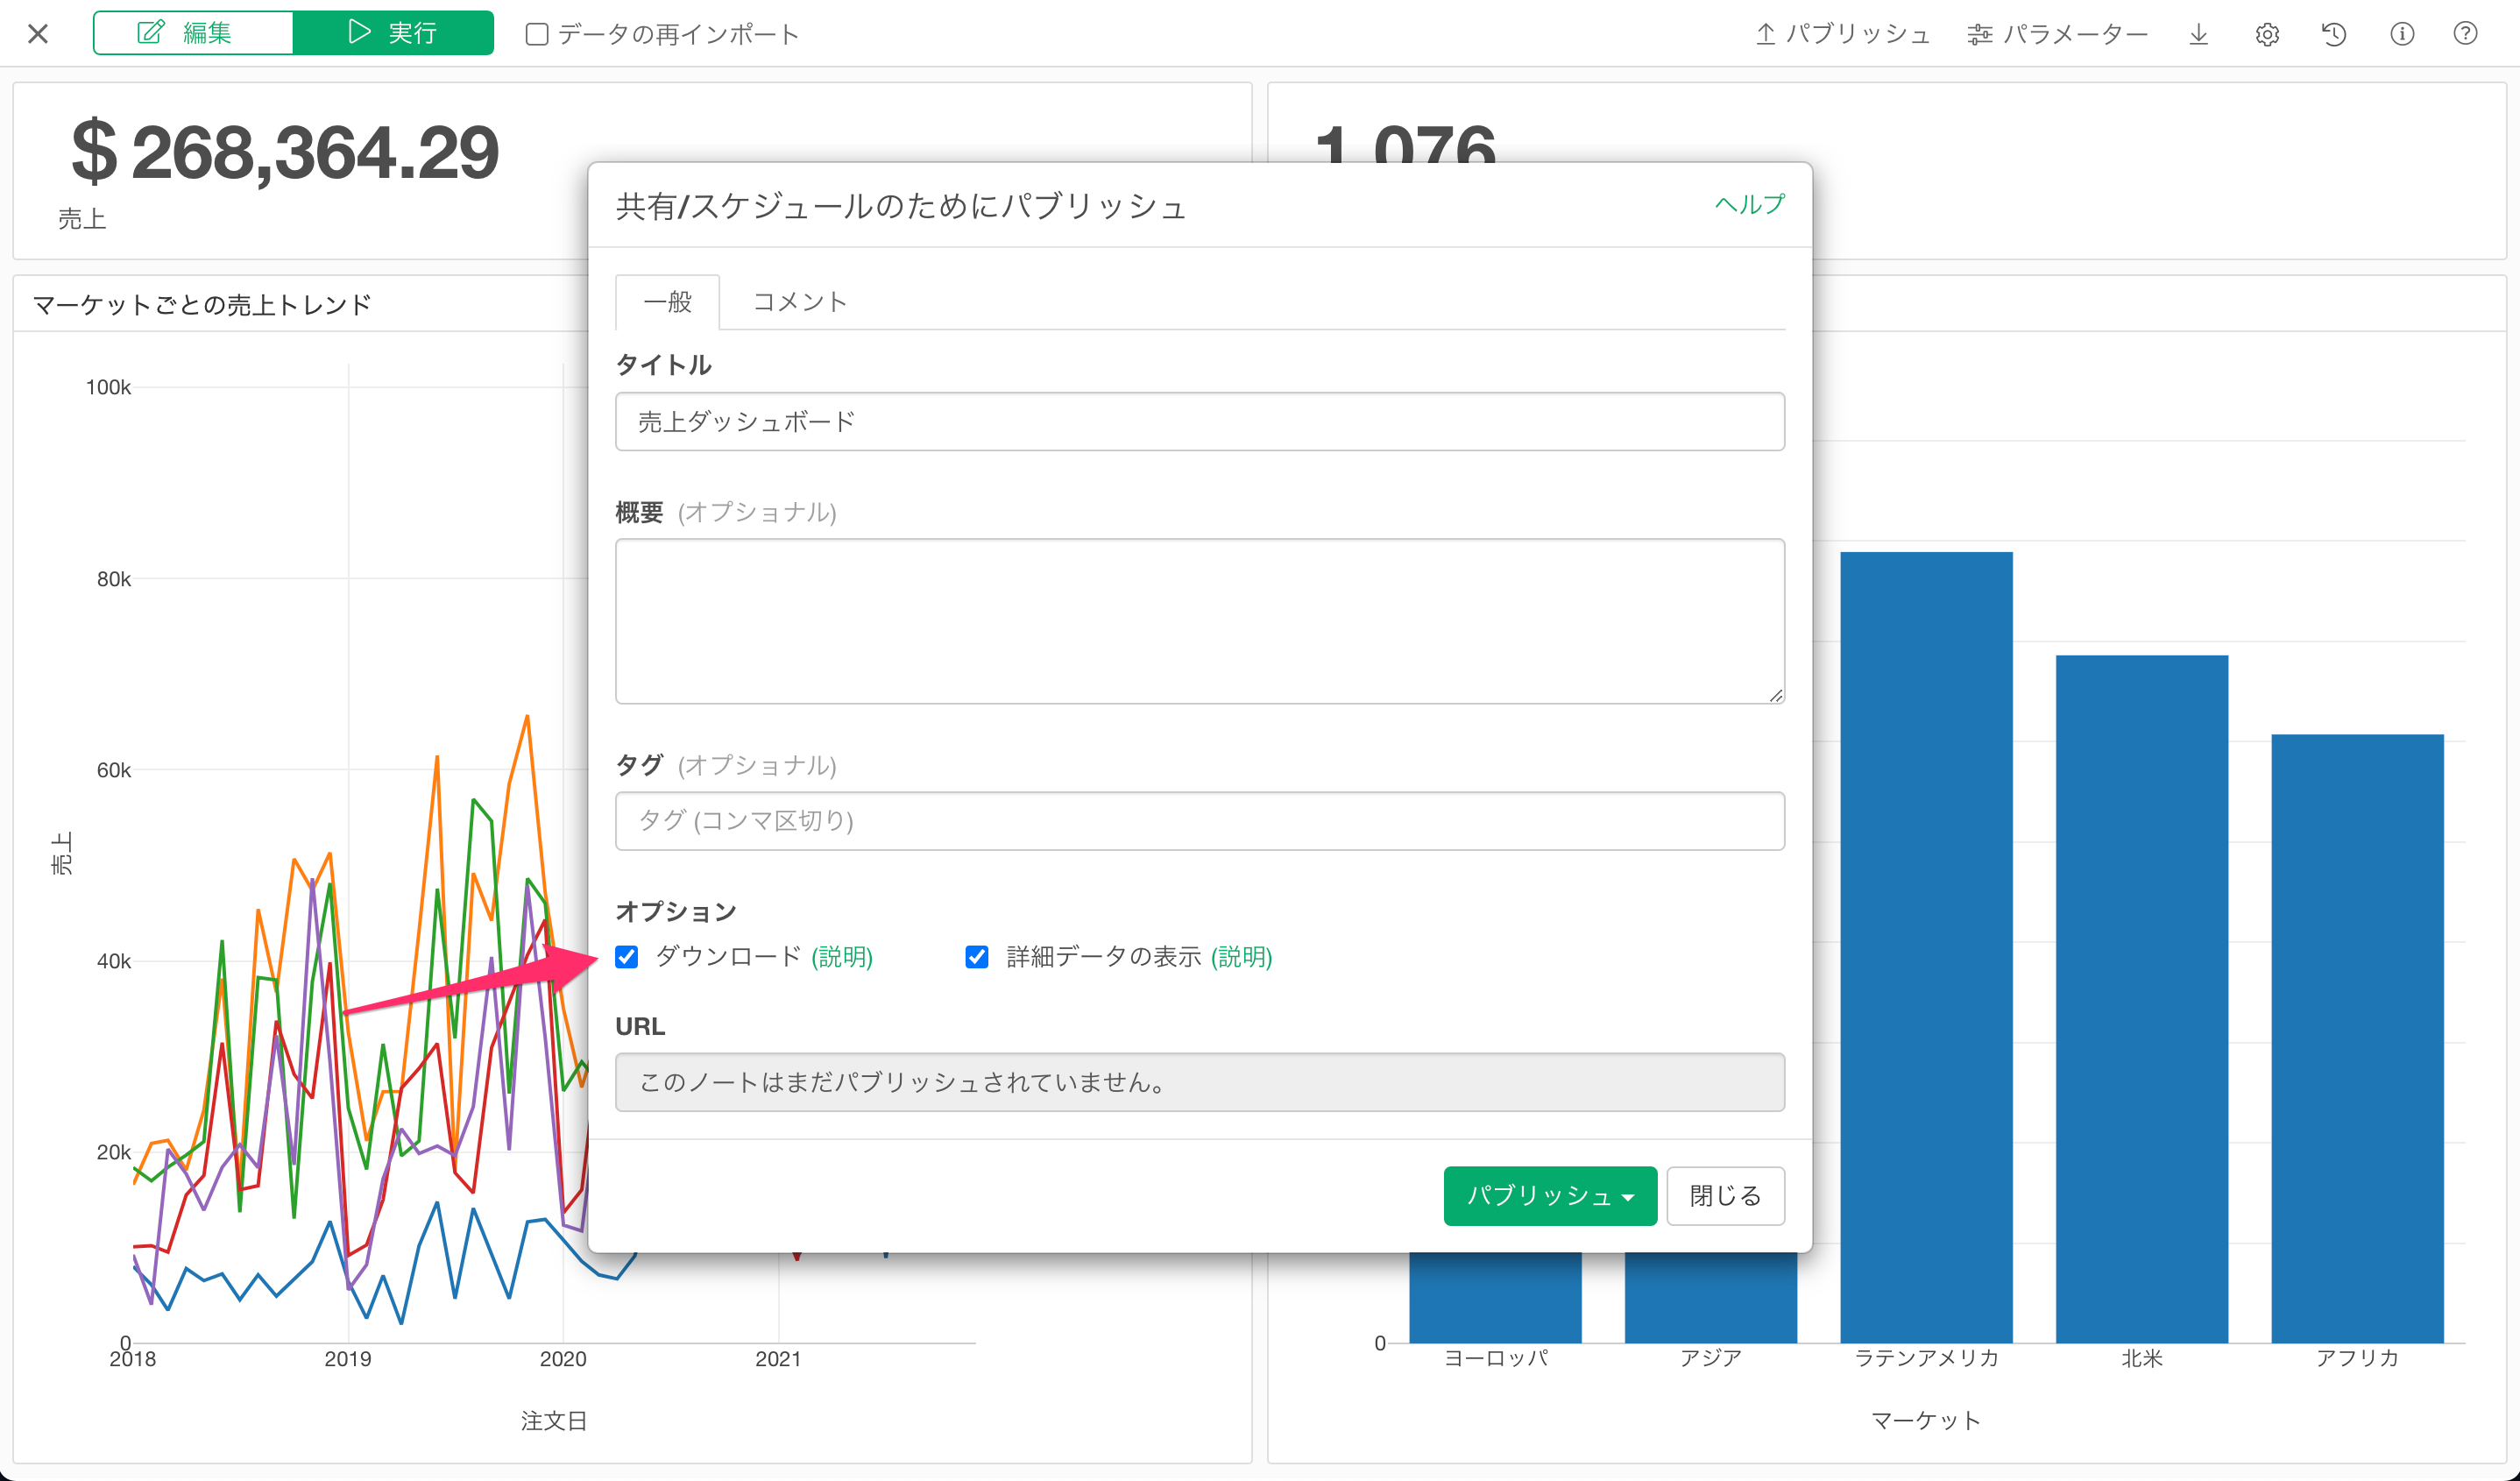
Task: Focus the タグ comma-separated input field
Action: pyautogui.click(x=1199, y=821)
